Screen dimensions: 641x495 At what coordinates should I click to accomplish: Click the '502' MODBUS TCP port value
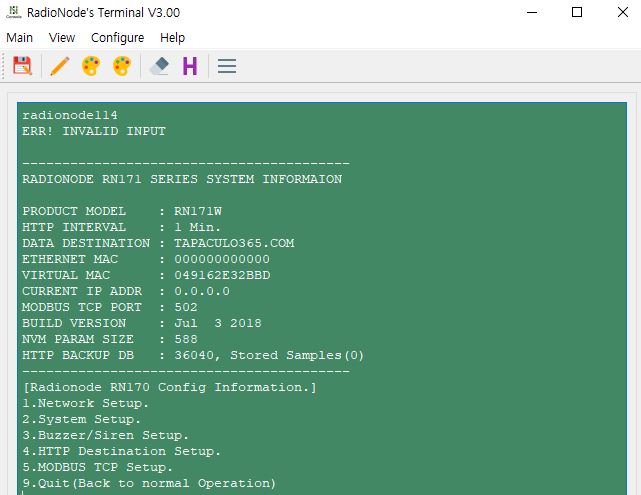(186, 307)
